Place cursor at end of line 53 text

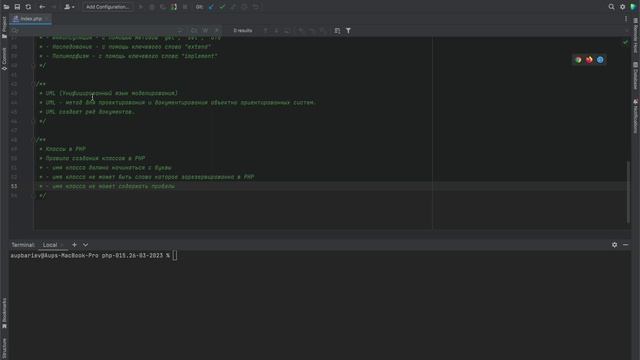pos(175,186)
